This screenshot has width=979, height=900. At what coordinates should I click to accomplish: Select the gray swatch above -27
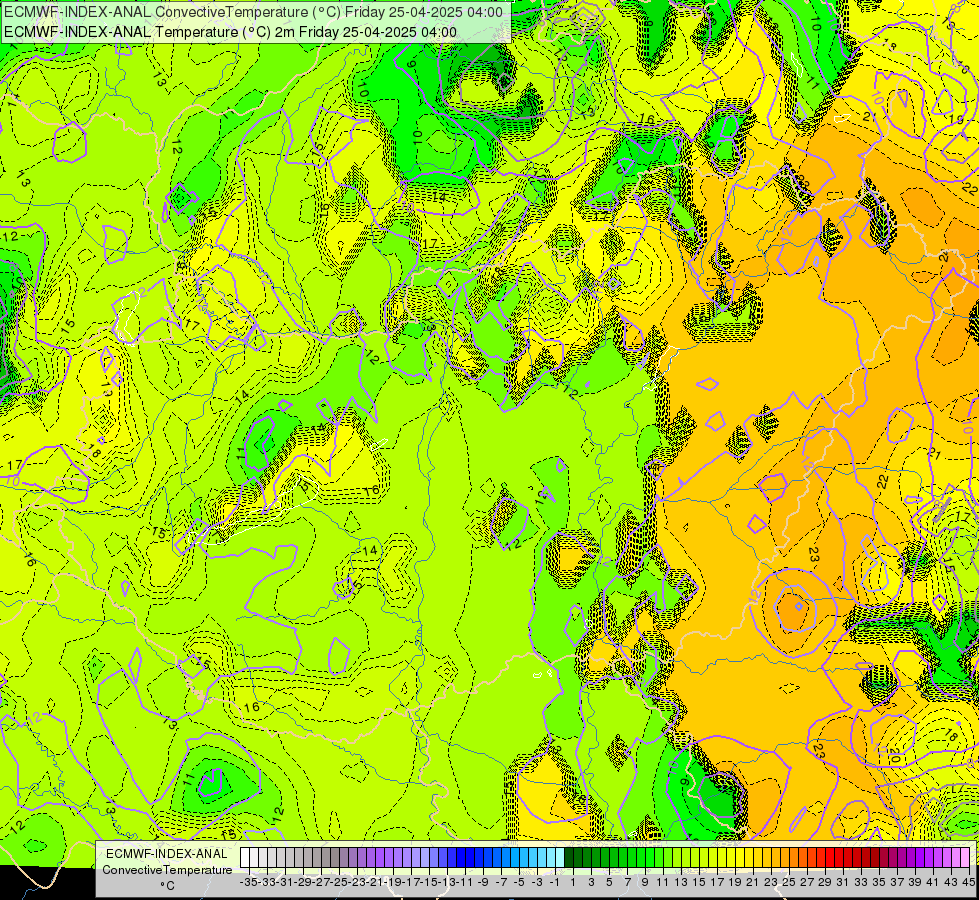pyautogui.click(x=317, y=857)
